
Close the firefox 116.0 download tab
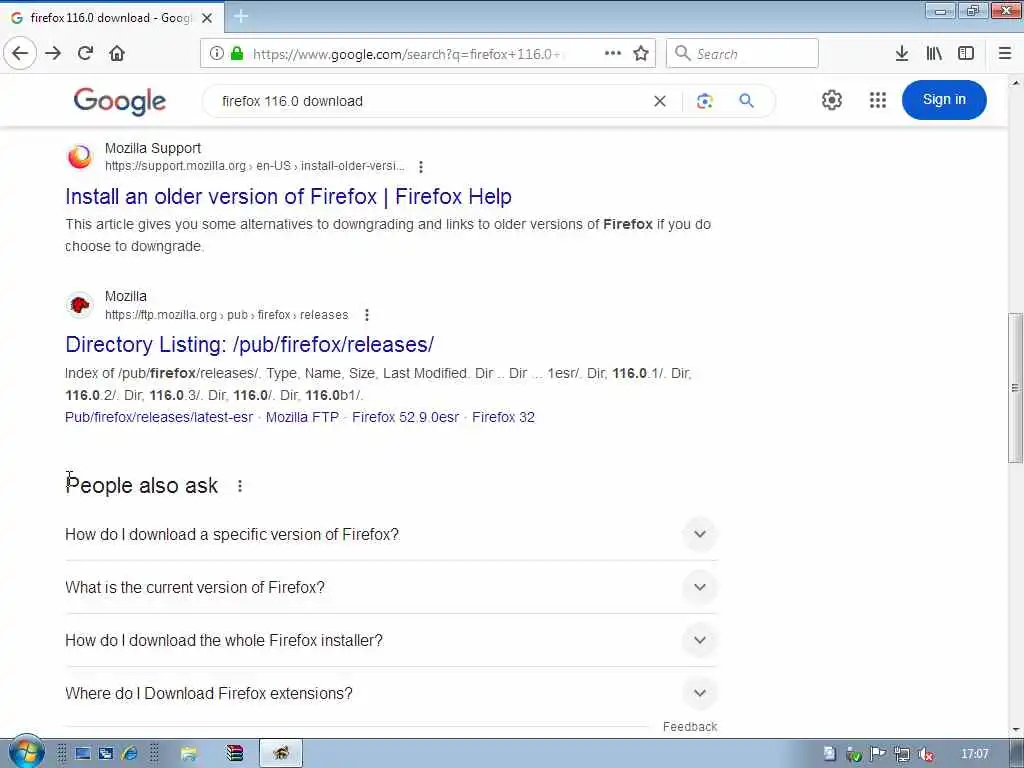click(207, 18)
